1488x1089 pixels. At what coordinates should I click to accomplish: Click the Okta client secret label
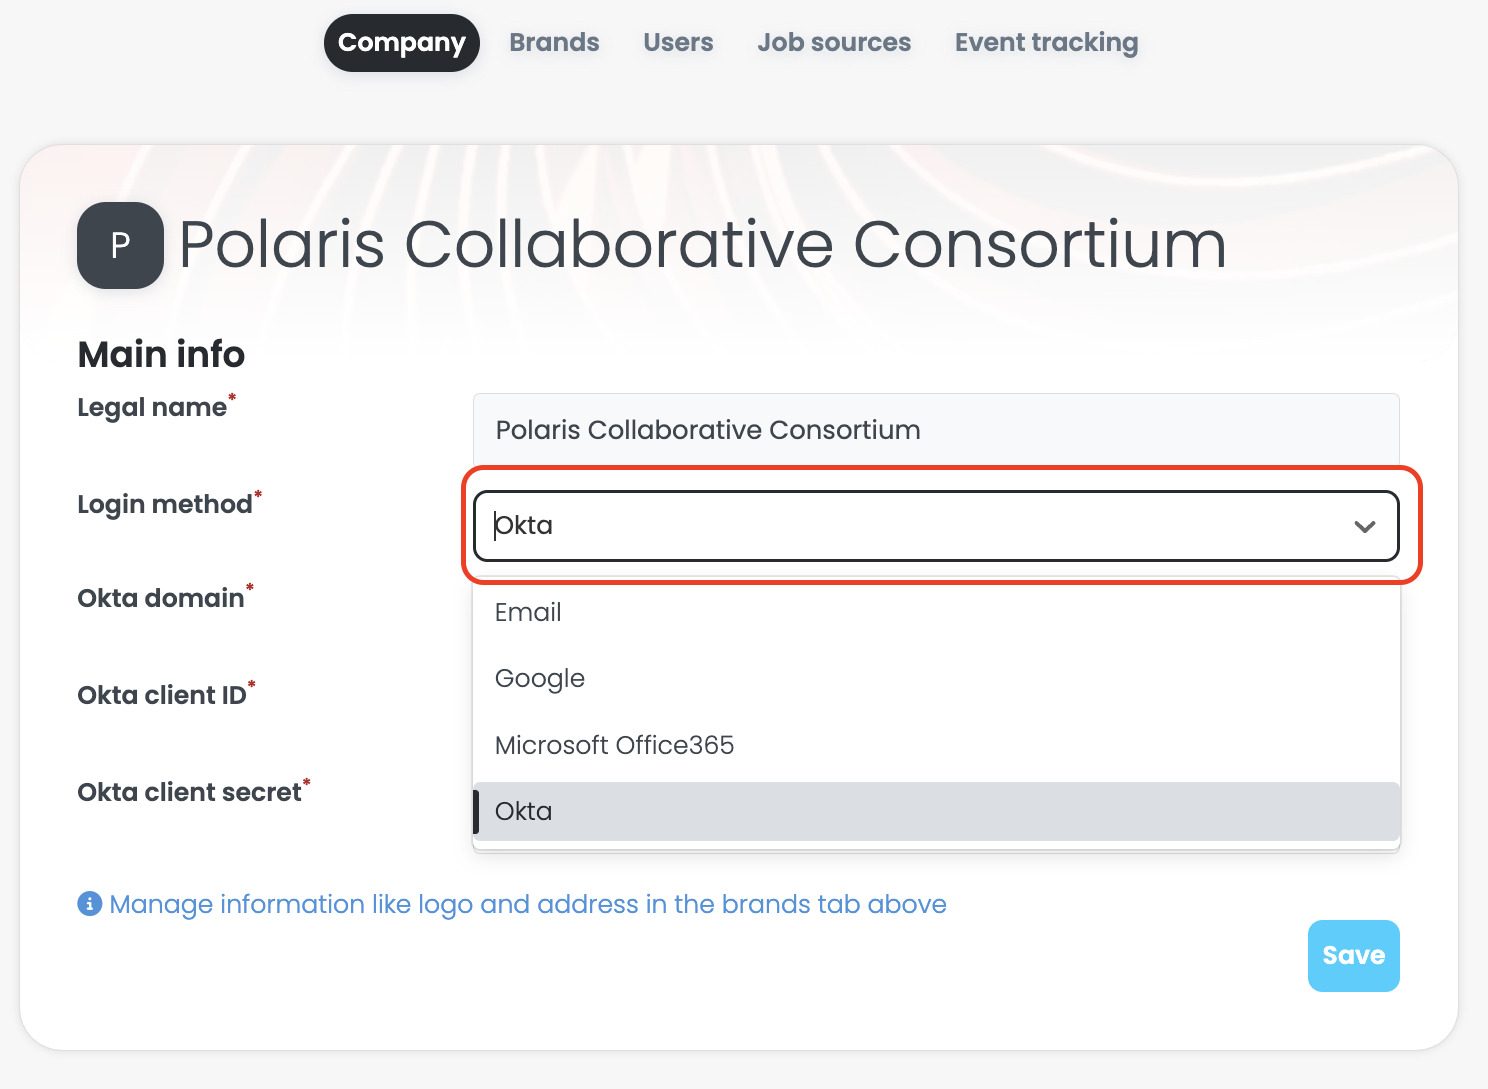(x=190, y=792)
